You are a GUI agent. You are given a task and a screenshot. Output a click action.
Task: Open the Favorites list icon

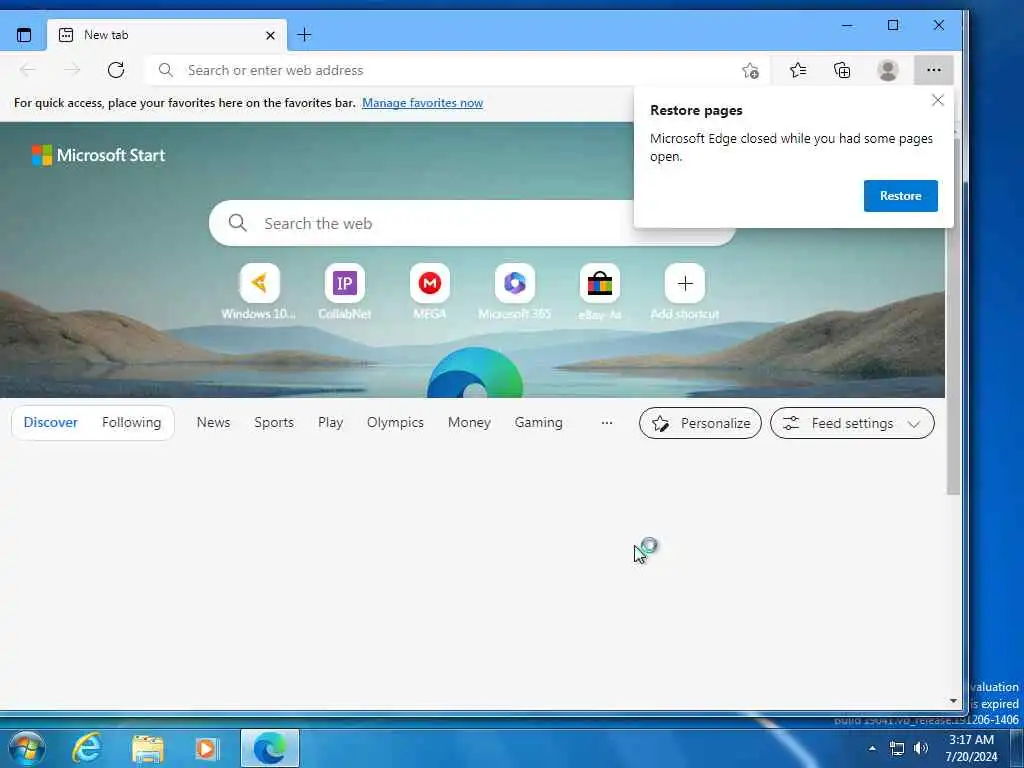pyautogui.click(x=798, y=70)
